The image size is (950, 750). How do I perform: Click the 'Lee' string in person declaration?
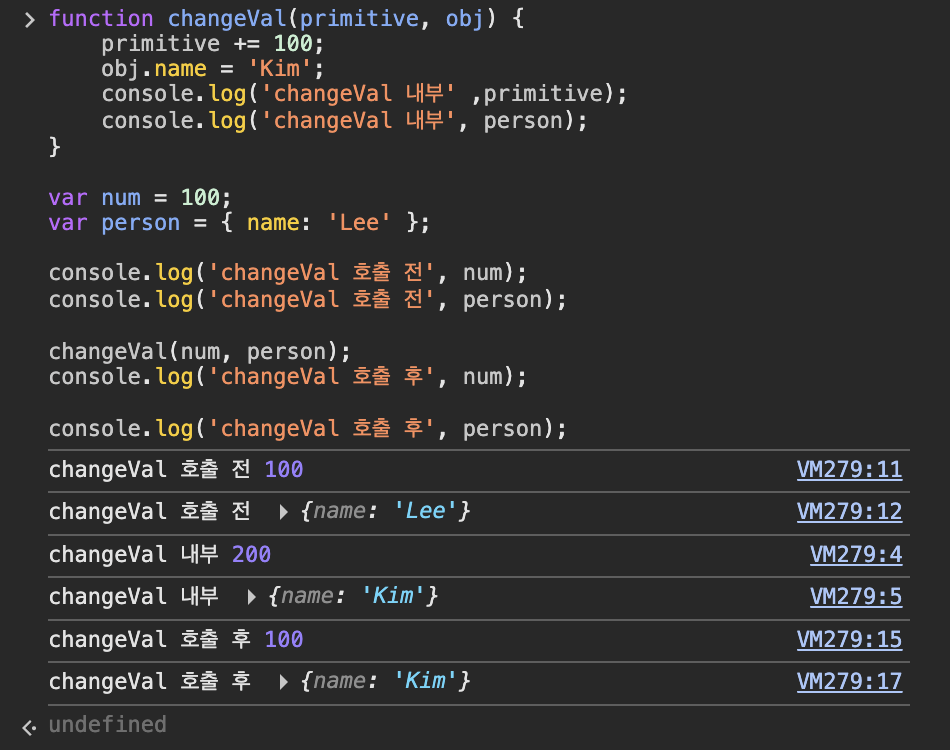point(360,223)
